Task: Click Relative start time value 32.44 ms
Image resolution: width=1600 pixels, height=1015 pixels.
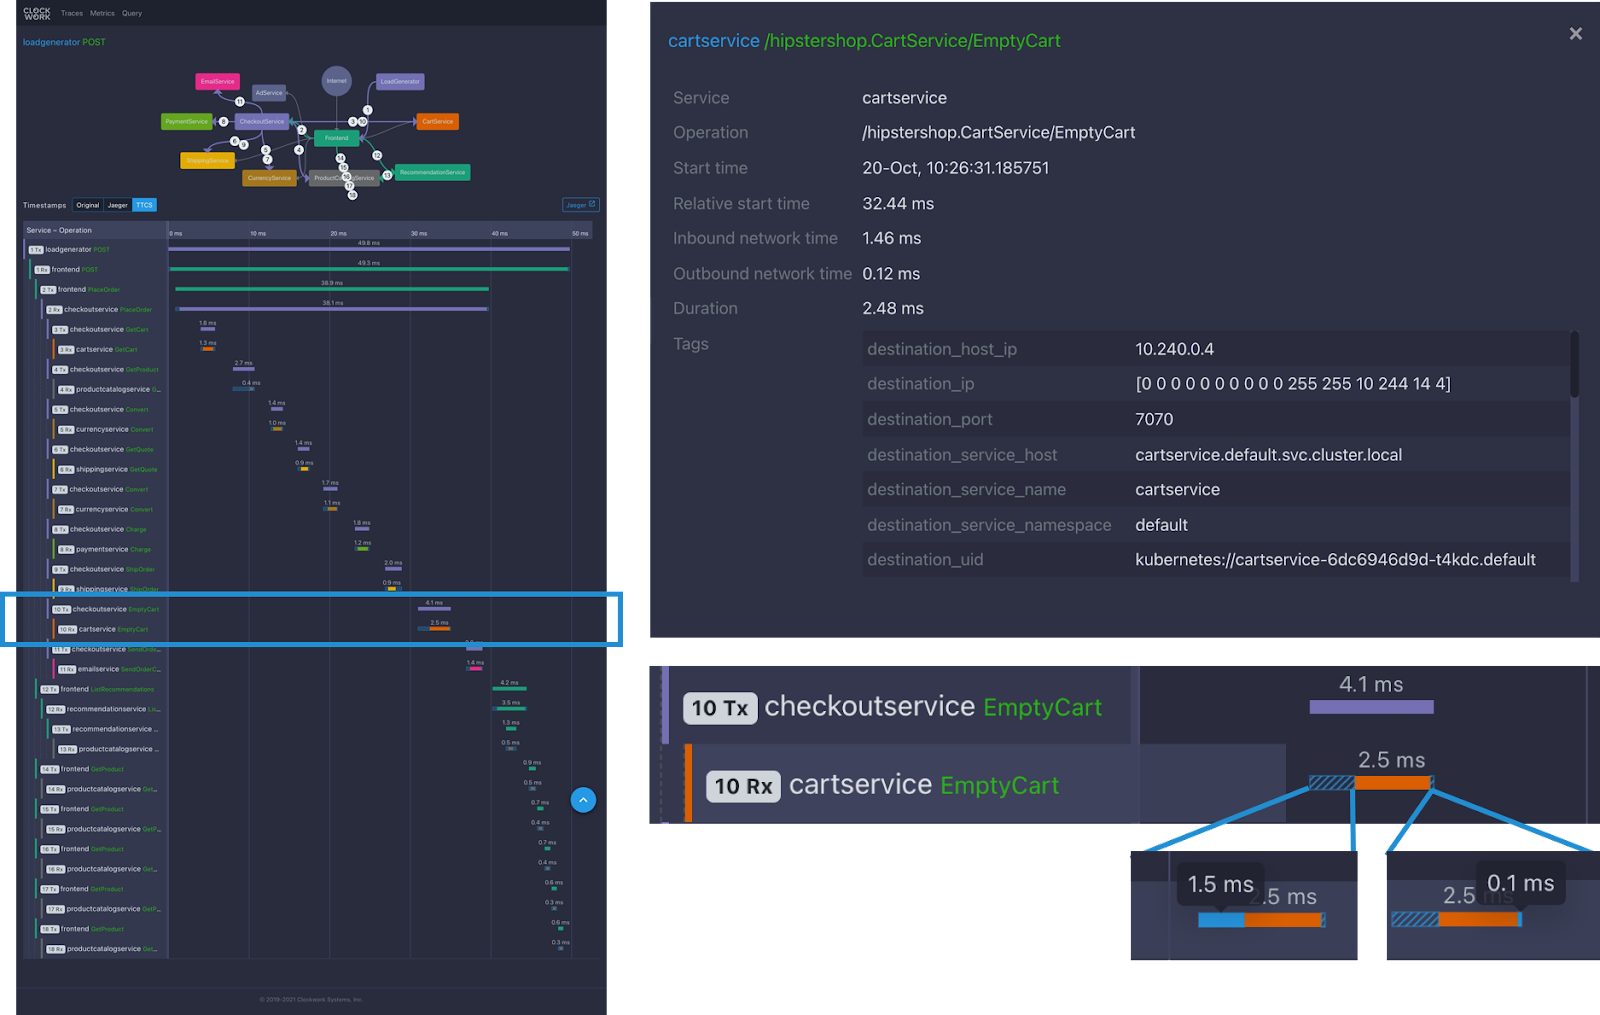Action: 898,204
